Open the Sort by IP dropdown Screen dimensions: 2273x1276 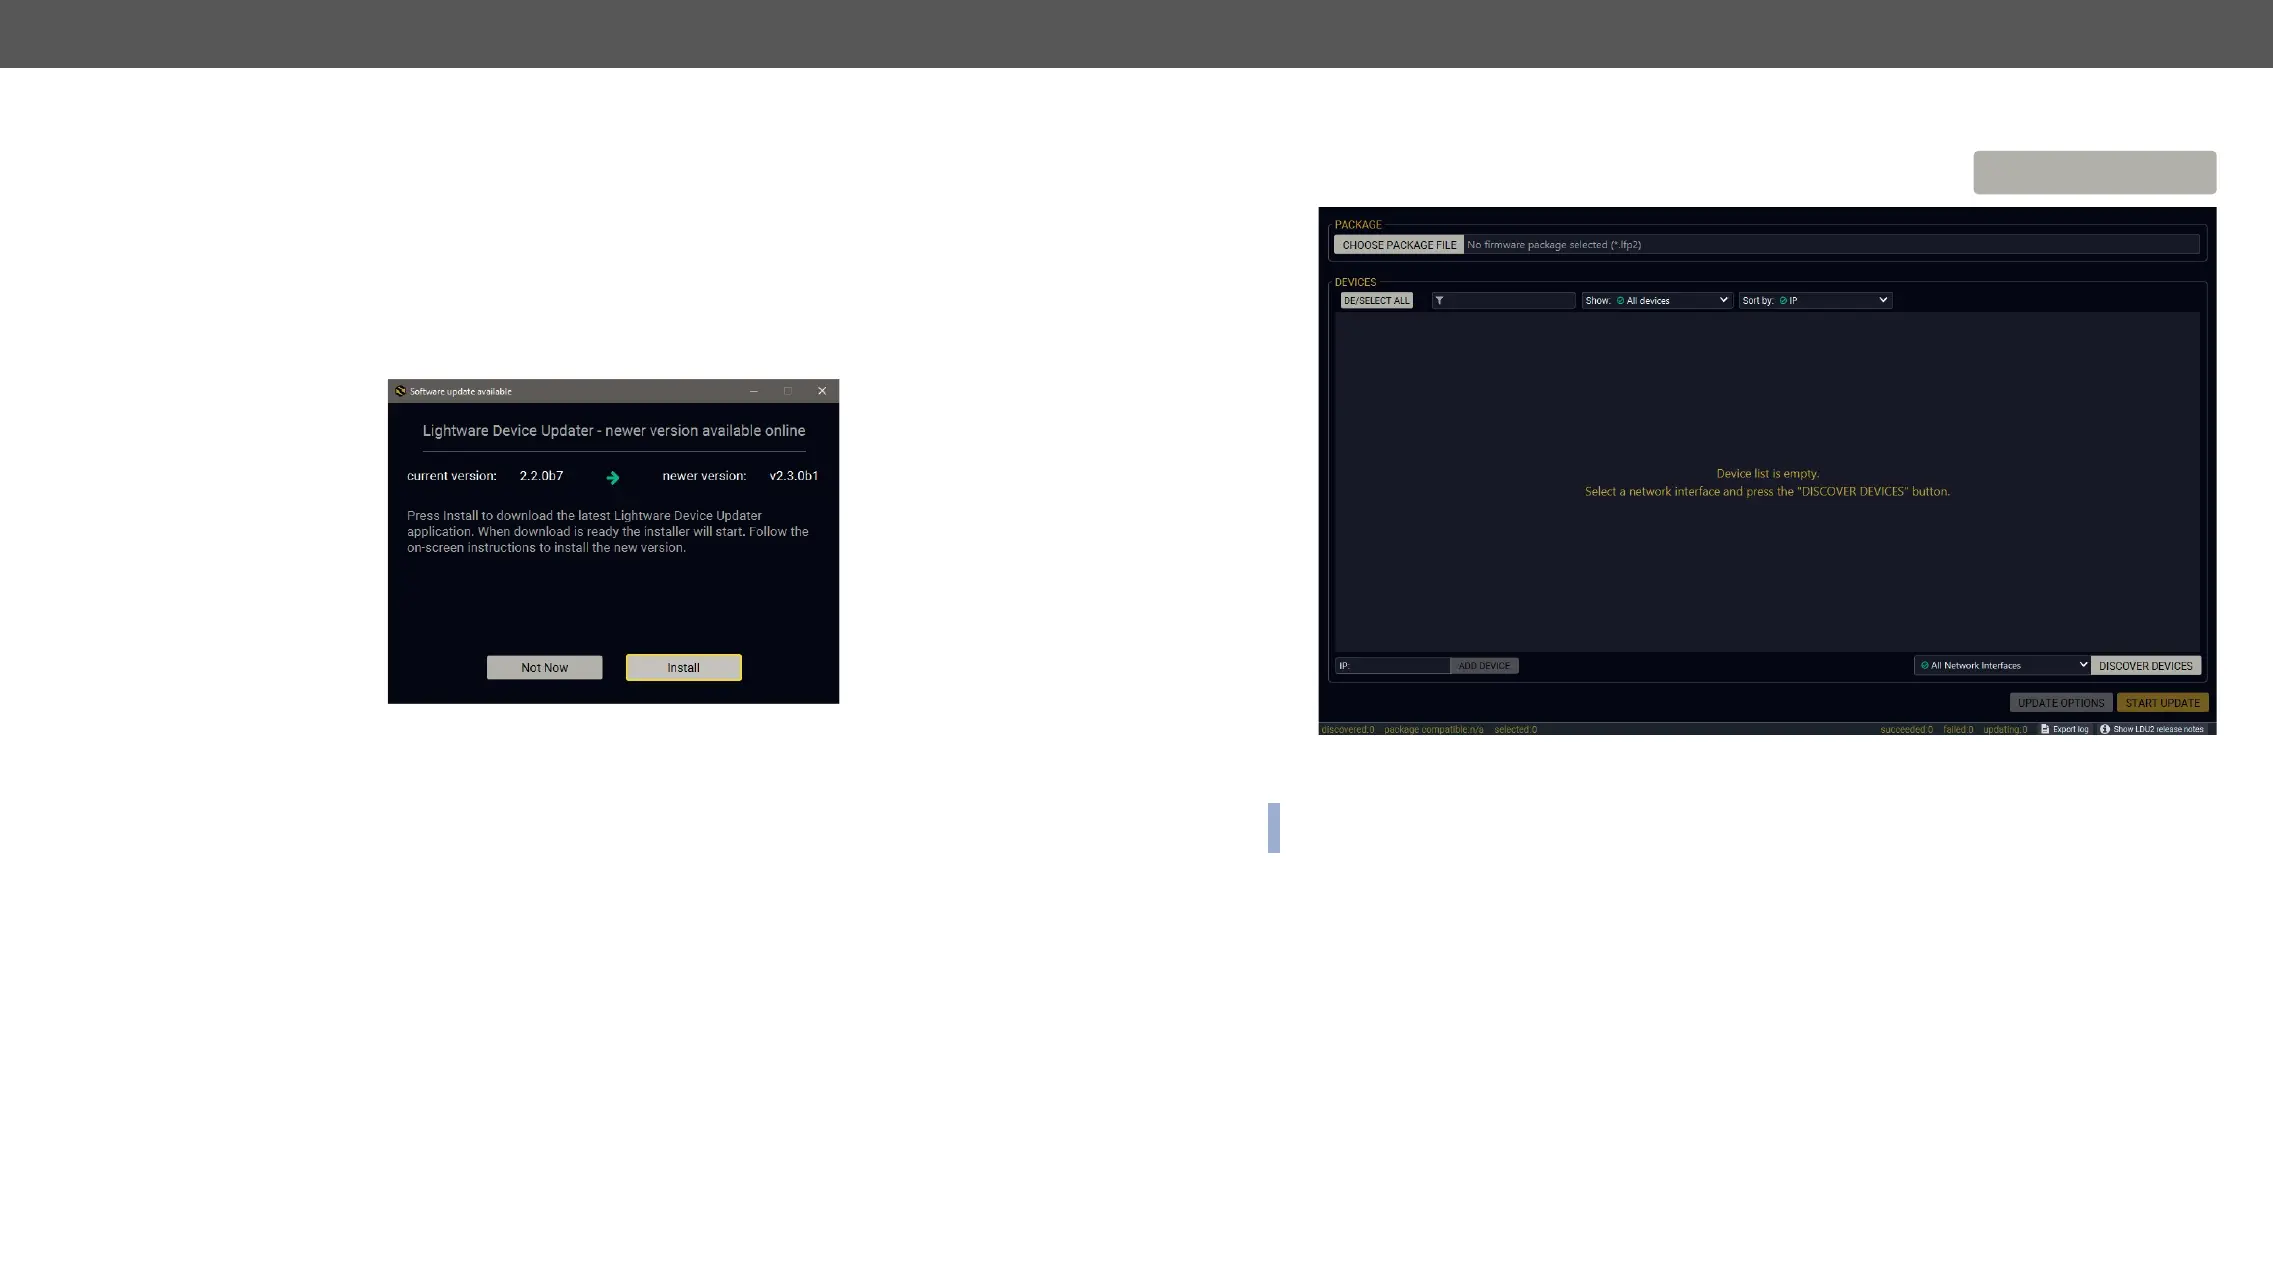point(1815,300)
